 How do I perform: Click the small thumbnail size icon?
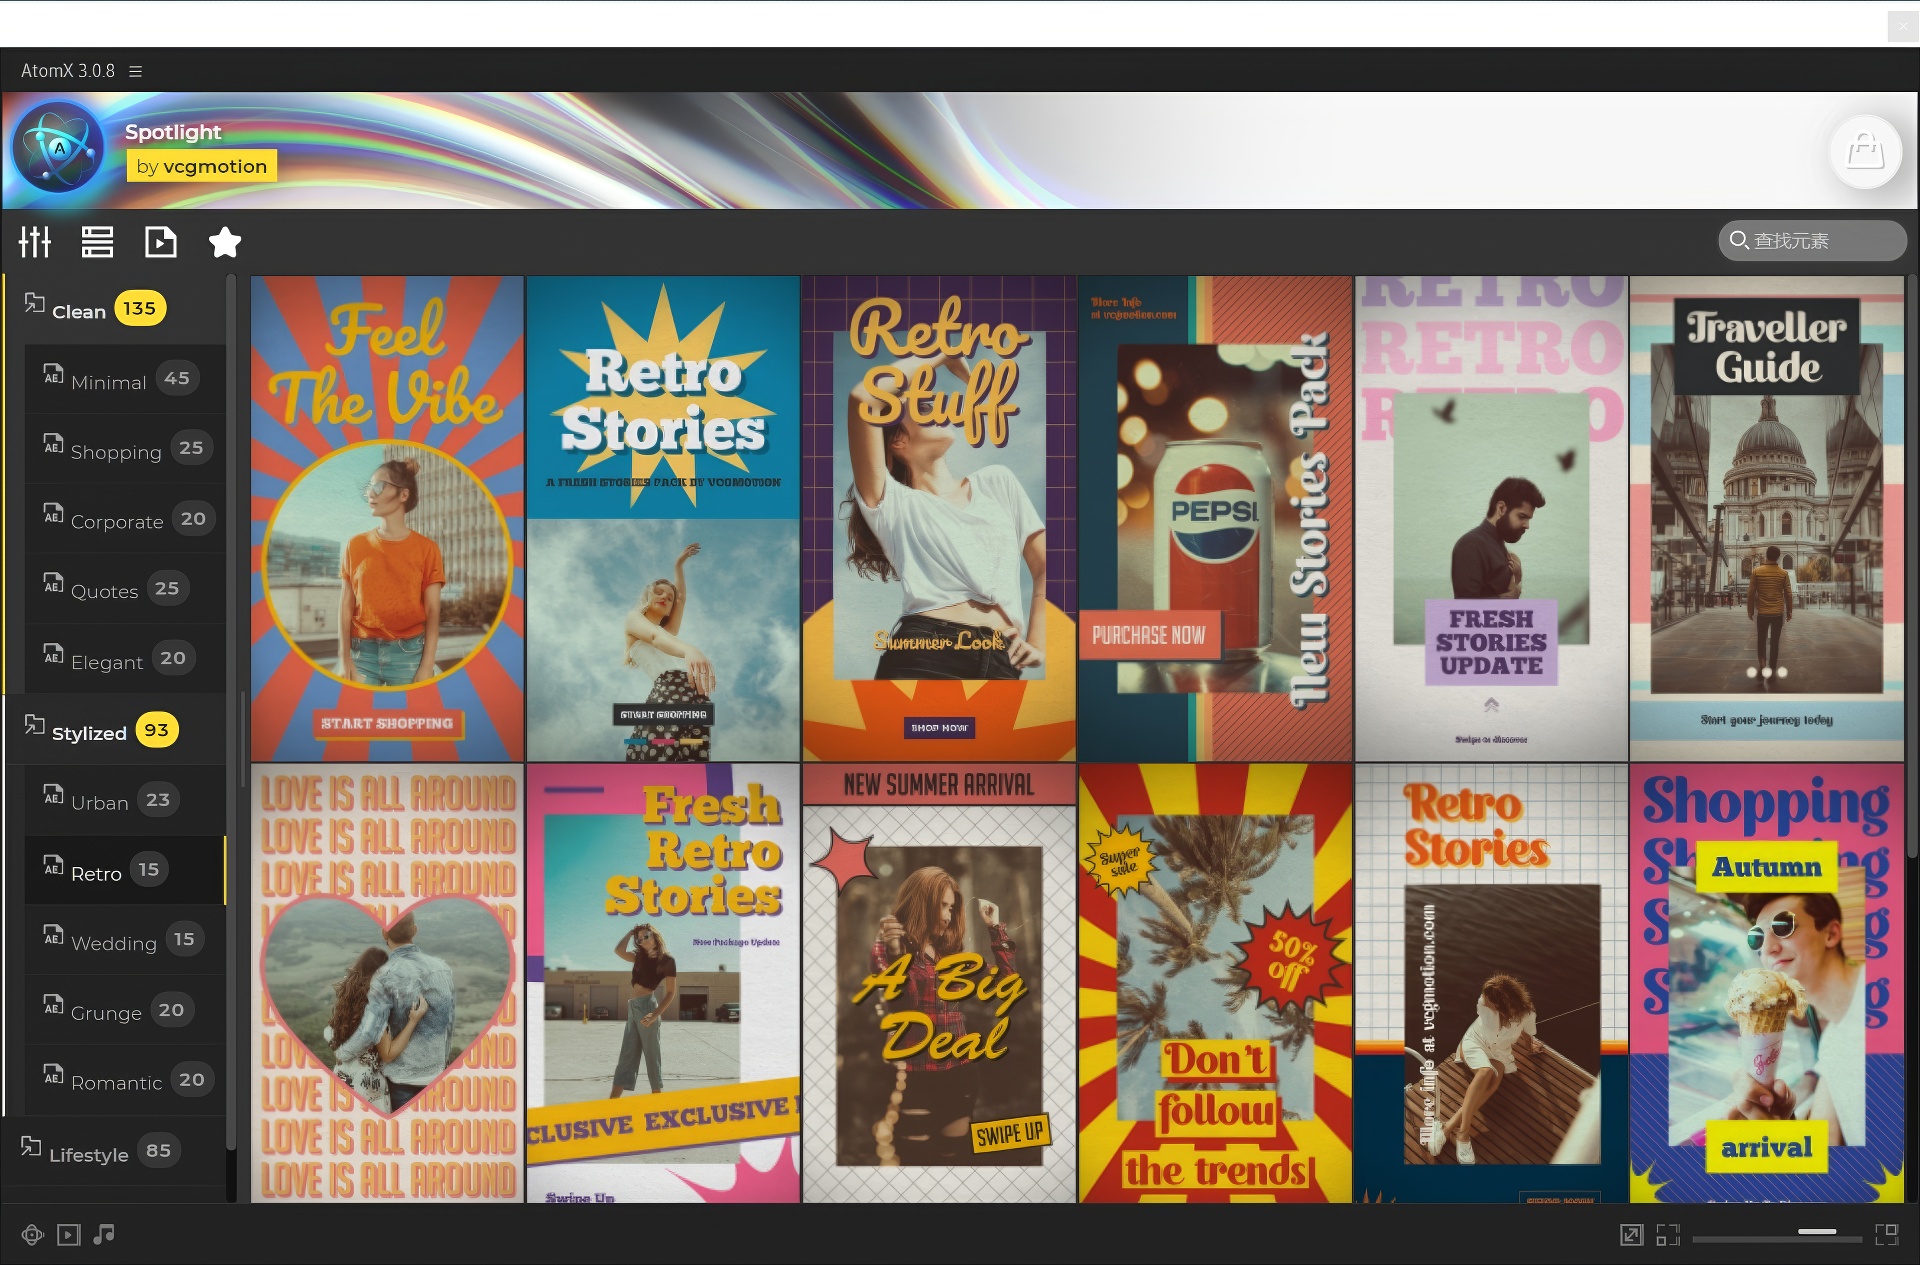point(1667,1235)
